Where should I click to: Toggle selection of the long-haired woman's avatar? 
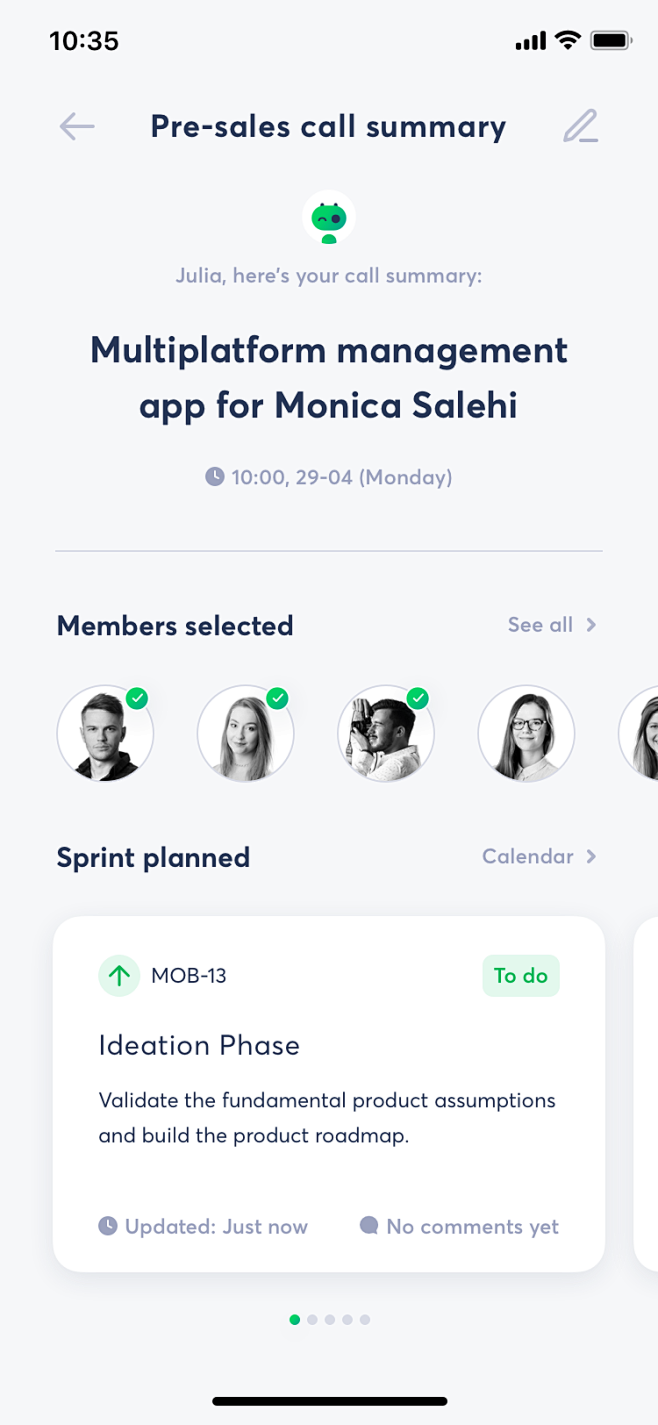[245, 733]
